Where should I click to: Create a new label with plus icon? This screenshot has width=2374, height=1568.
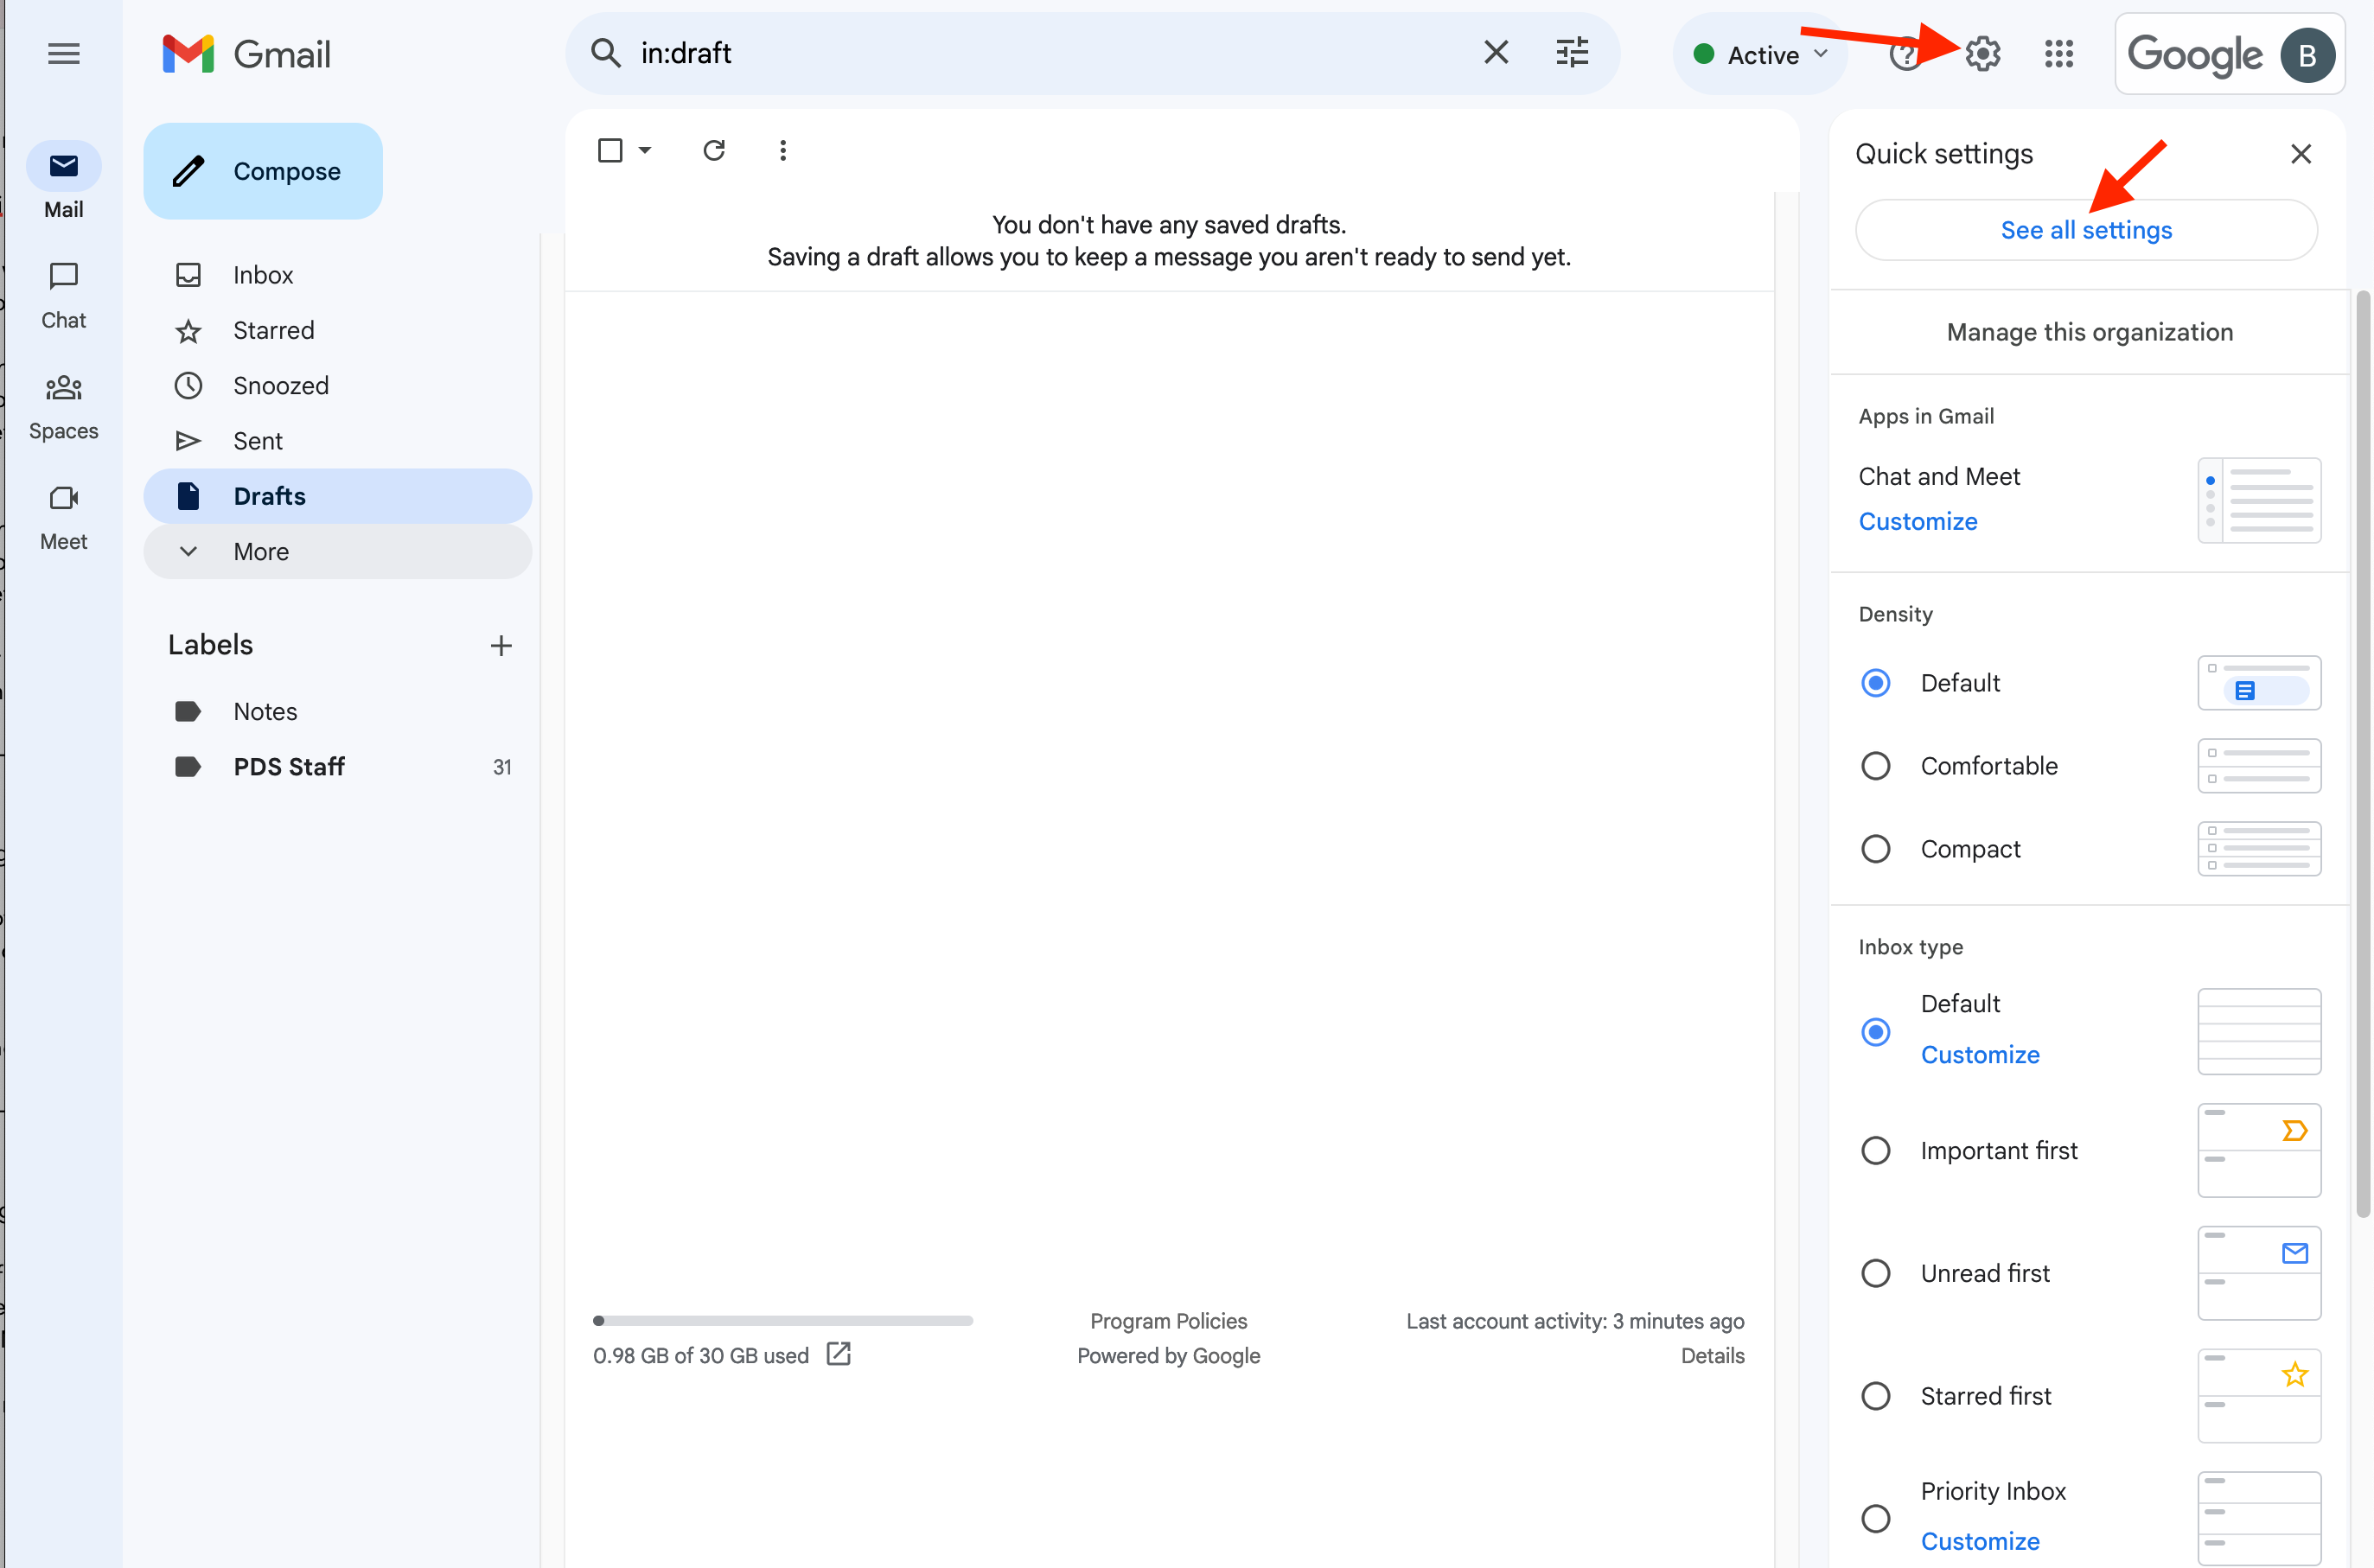501,646
